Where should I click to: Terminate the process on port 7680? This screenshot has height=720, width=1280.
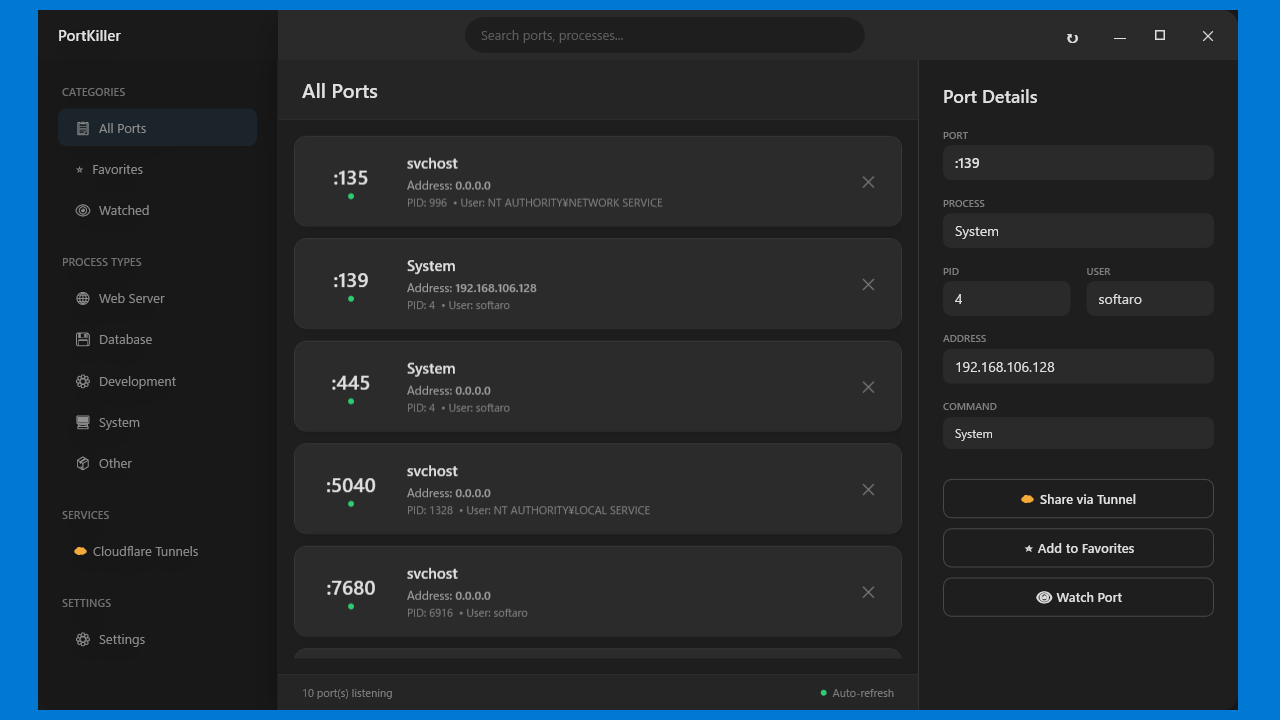[x=868, y=592]
